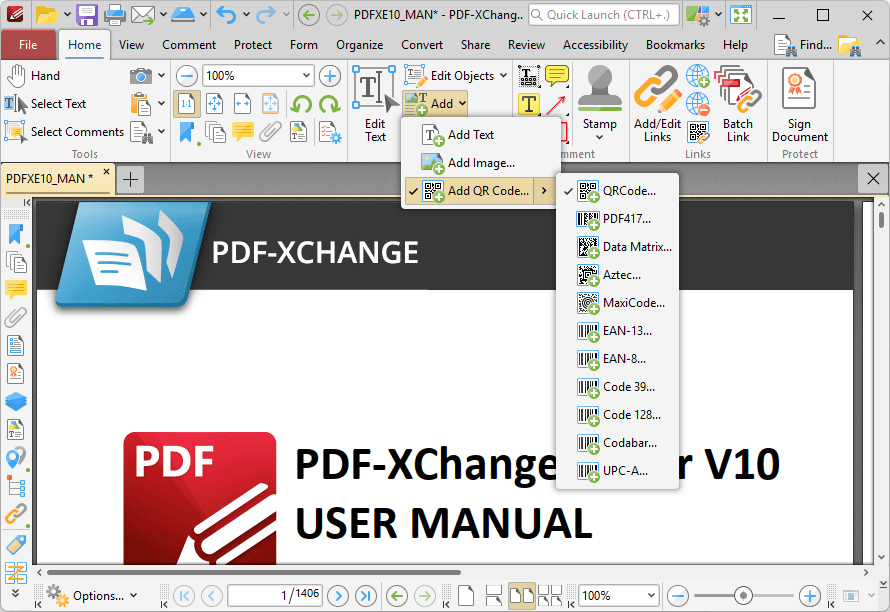This screenshot has height=612, width=890.
Task: Toggle Actual Size view mode button
Action: tap(187, 104)
